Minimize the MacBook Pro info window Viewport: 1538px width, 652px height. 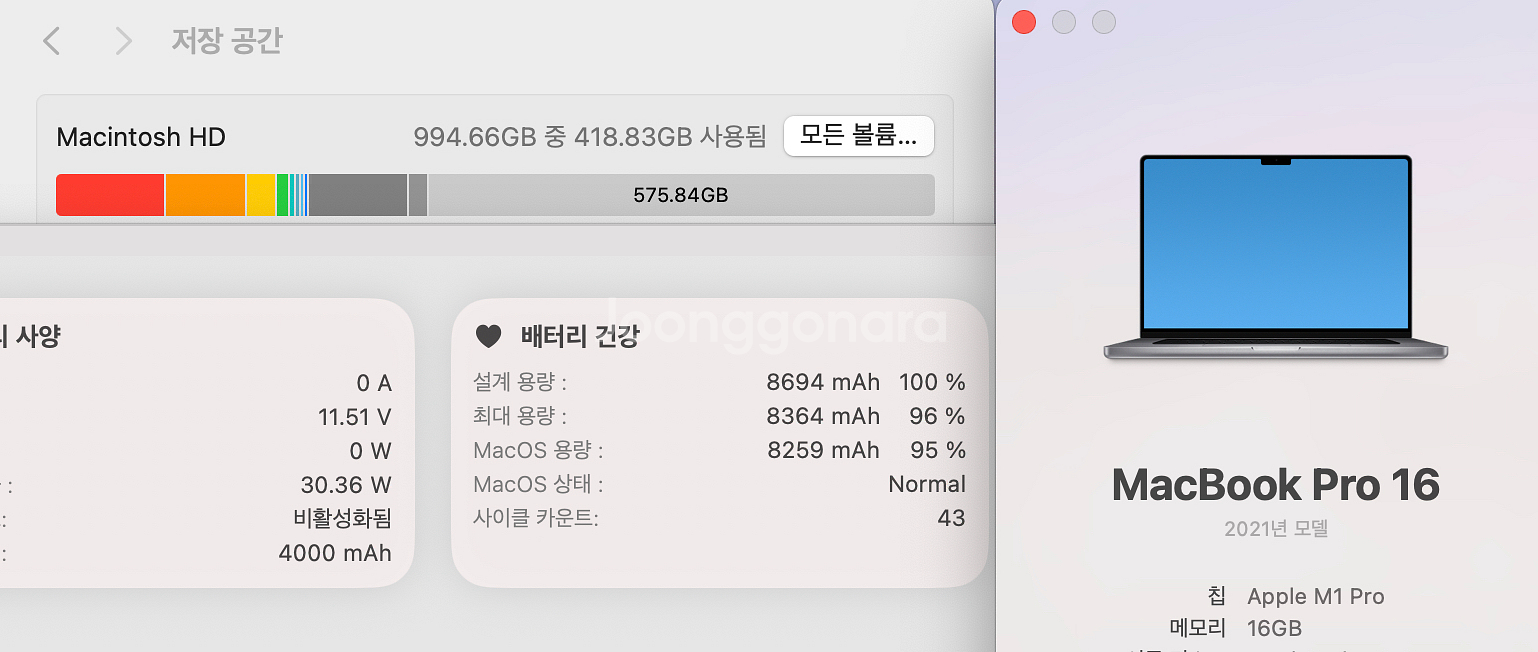click(1064, 22)
